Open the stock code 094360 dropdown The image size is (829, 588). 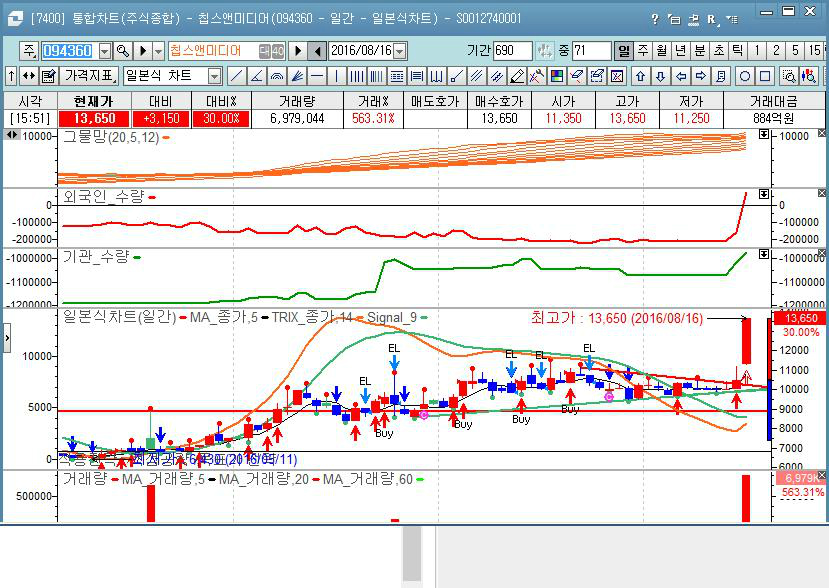click(102, 51)
